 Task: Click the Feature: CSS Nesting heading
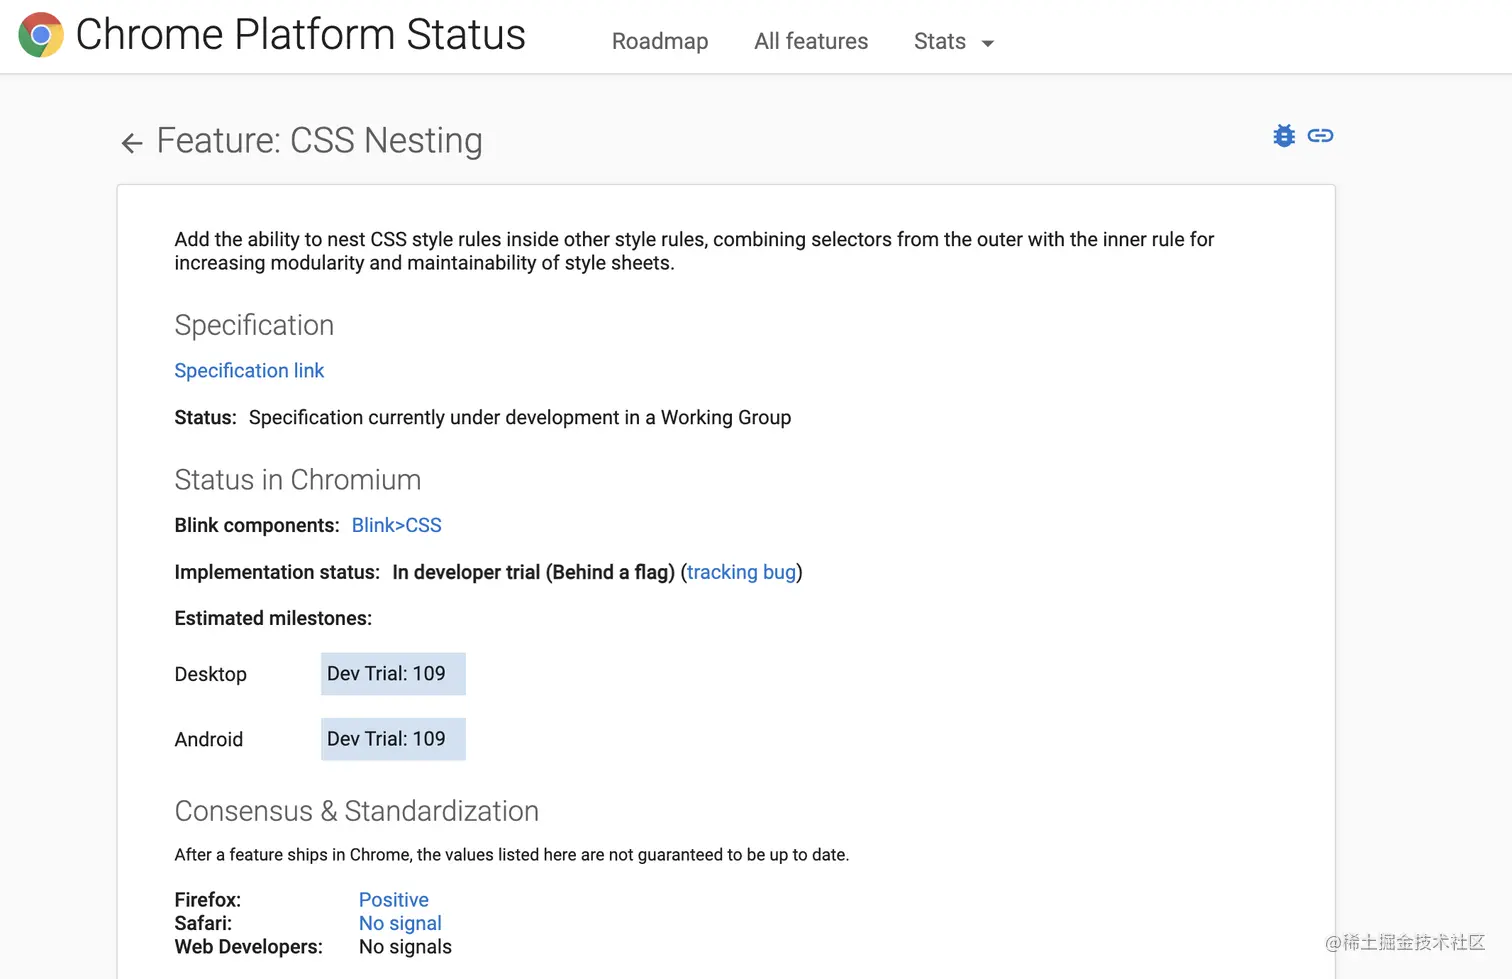point(319,141)
